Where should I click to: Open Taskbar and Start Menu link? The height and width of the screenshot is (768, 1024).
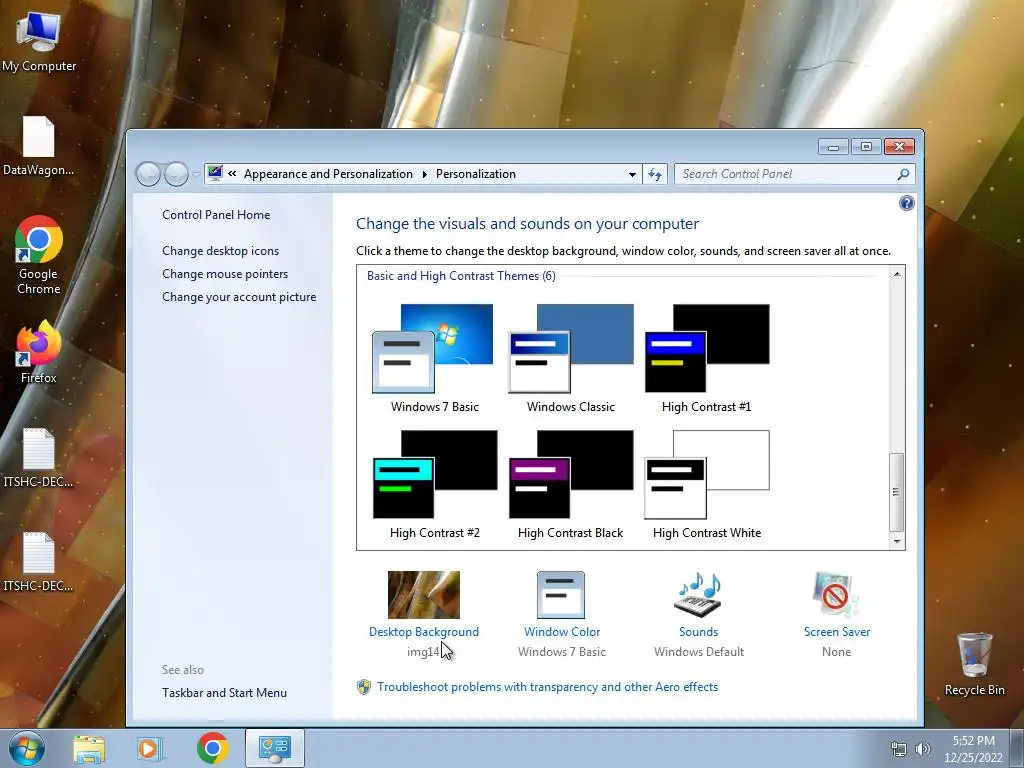224,693
